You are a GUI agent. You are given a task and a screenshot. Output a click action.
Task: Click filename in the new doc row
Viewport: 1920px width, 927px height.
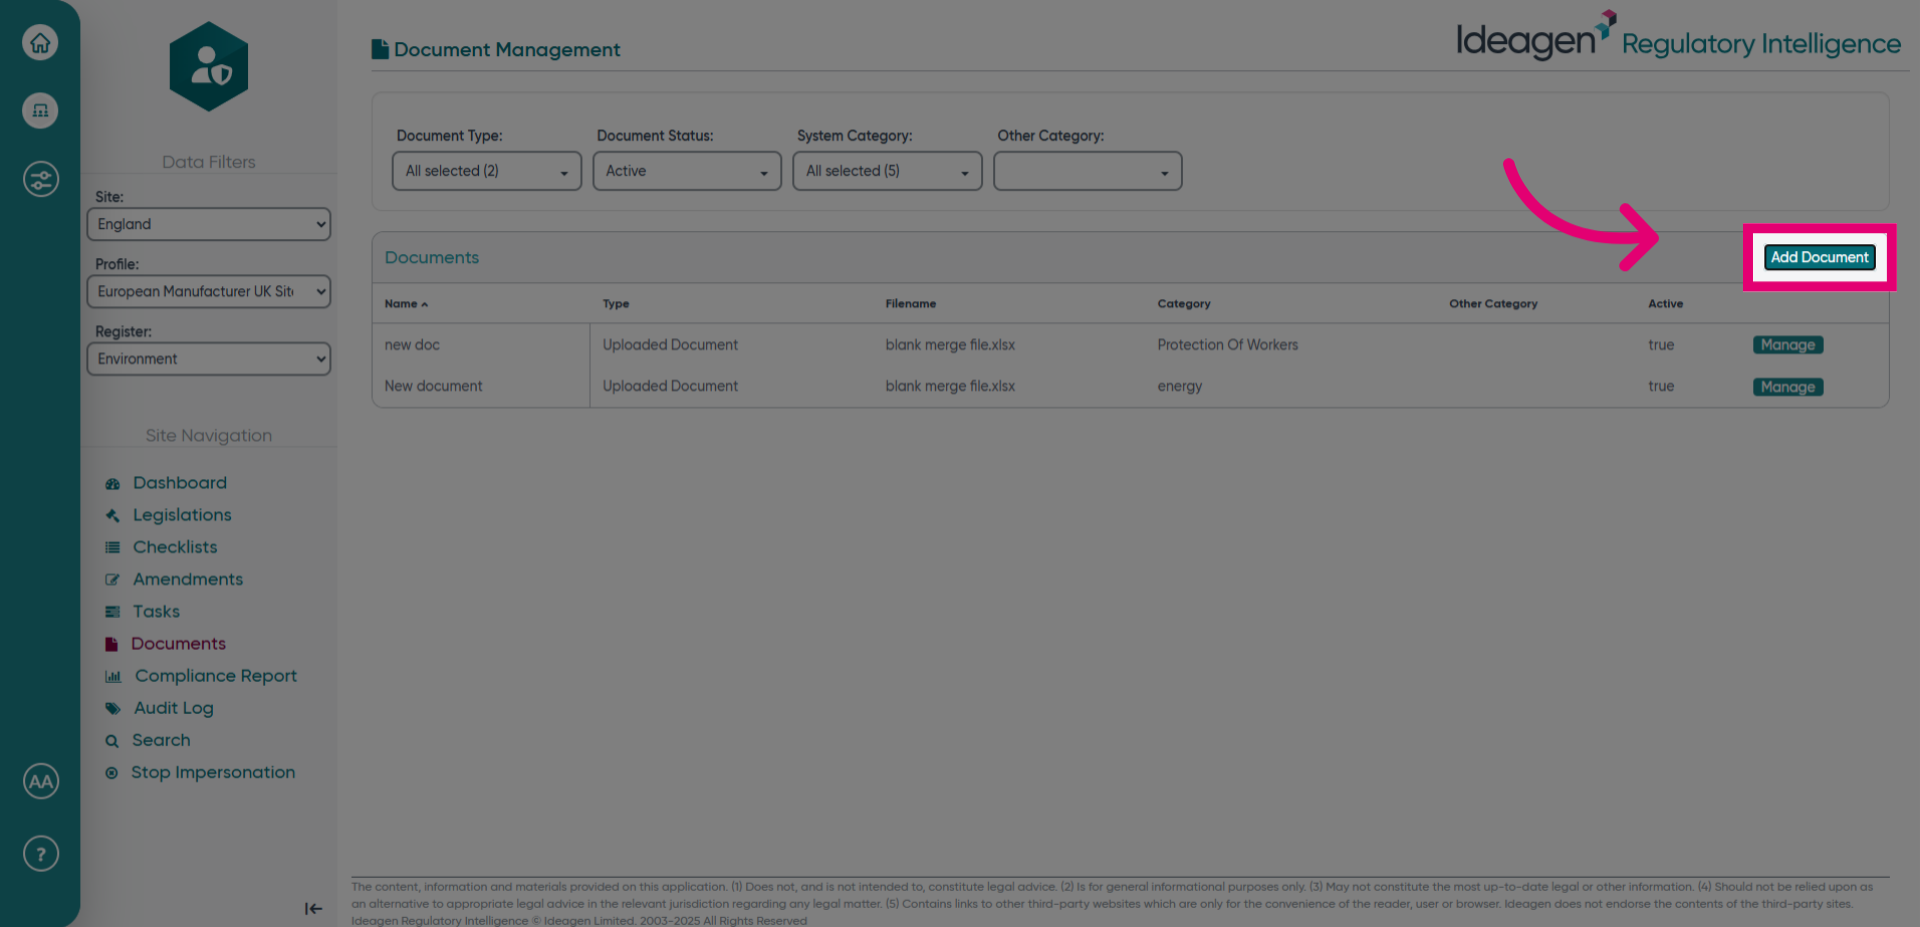[950, 345]
